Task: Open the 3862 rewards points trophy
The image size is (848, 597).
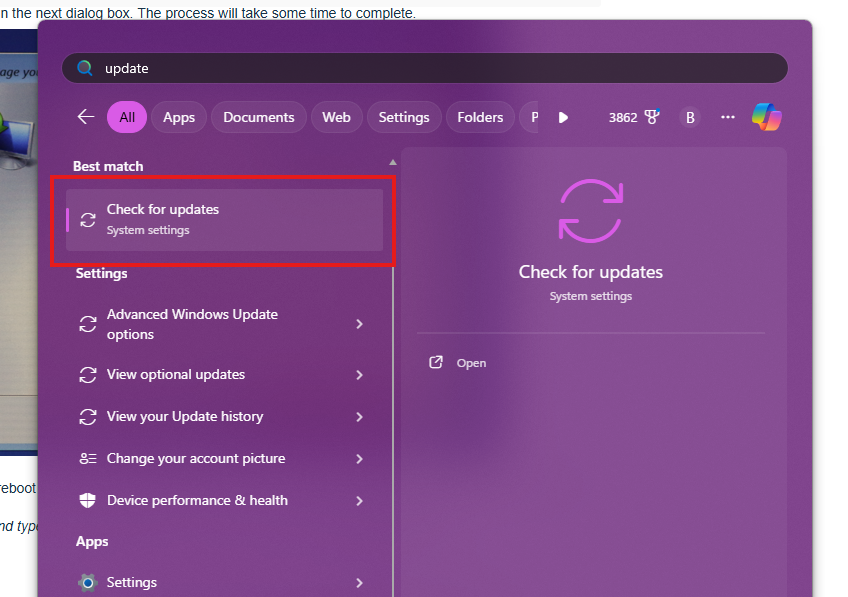Action: pos(634,117)
